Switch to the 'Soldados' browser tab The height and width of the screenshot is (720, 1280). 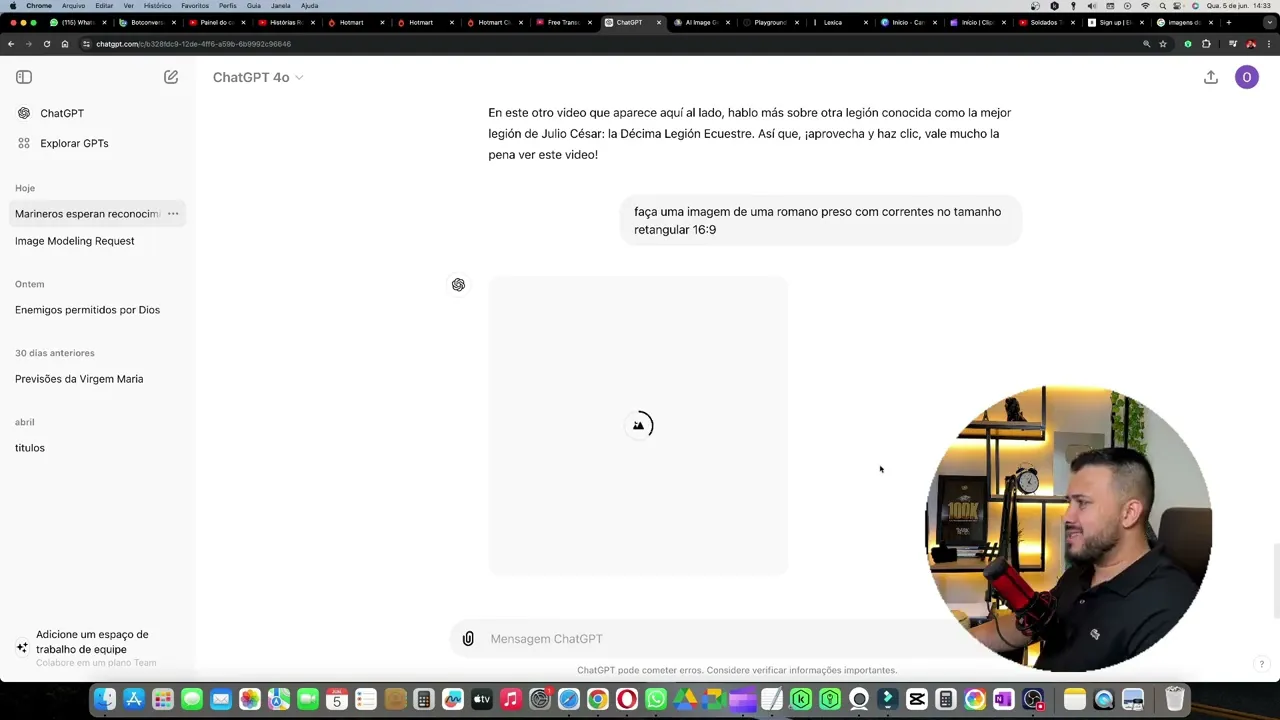[x=1046, y=22]
